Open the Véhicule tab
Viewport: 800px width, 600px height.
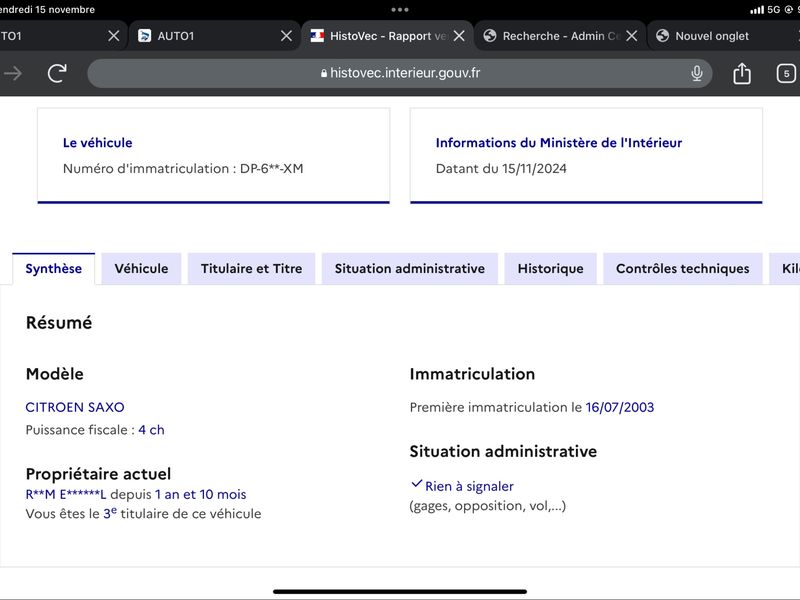(x=141, y=268)
